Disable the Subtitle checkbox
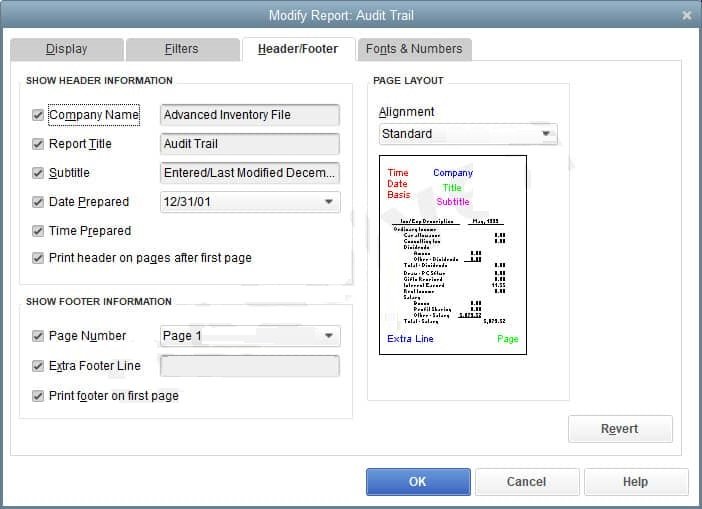Screen dimensions: 702x509 pyautogui.click(x=38, y=173)
